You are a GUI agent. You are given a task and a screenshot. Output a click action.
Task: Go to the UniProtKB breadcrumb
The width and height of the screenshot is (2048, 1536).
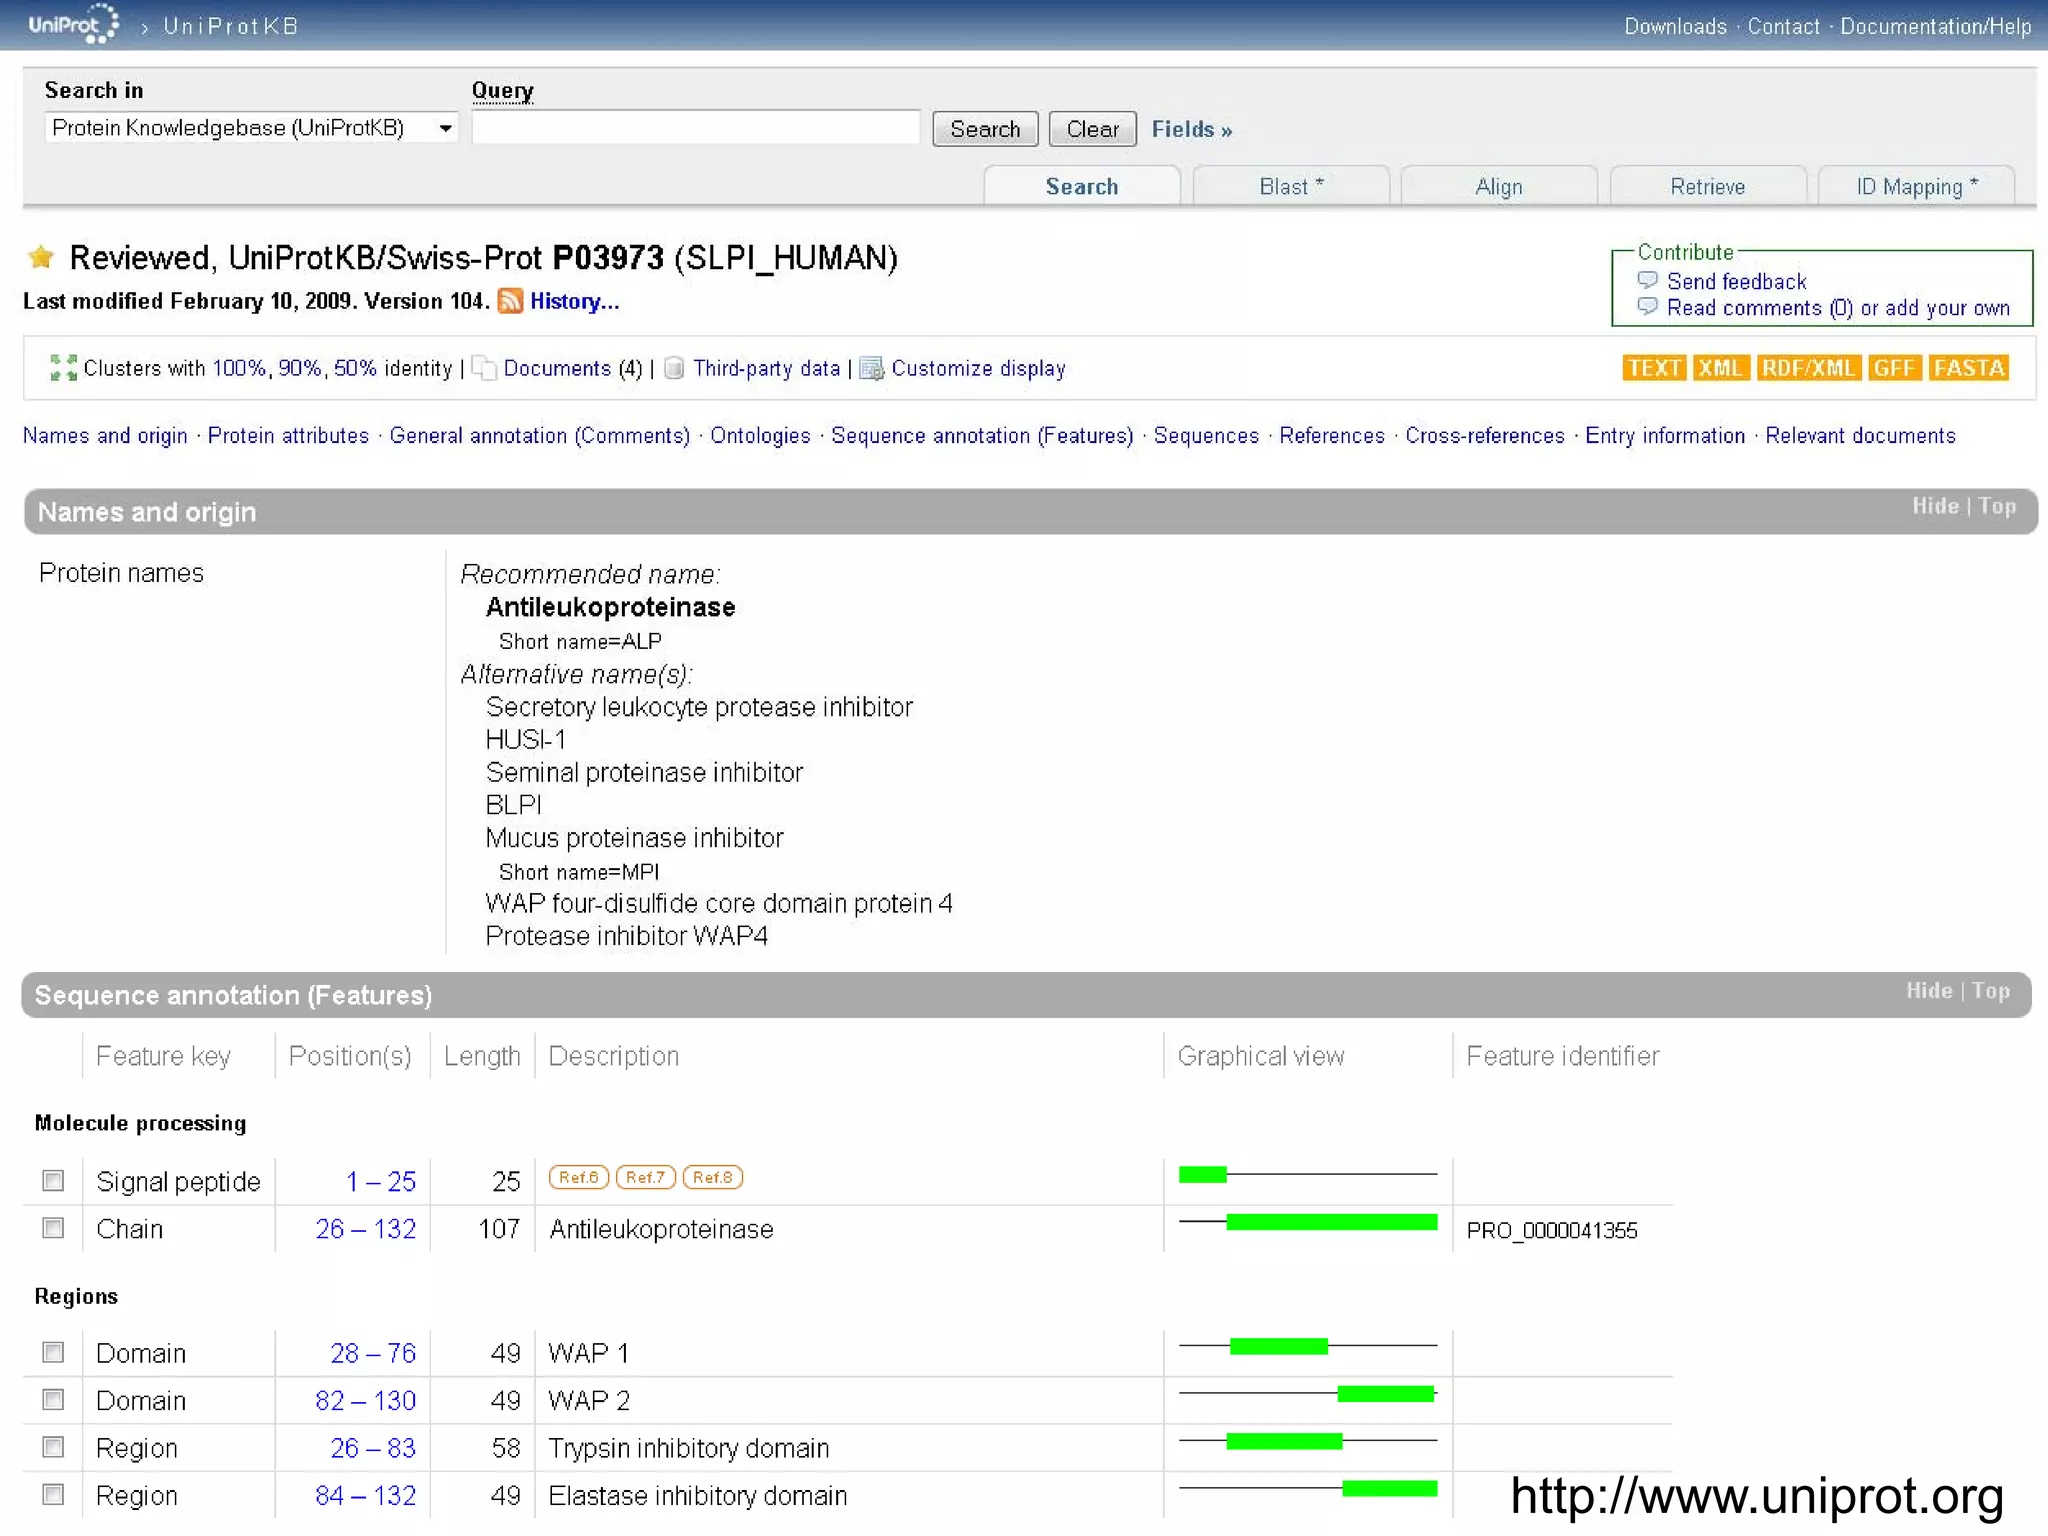231,26
